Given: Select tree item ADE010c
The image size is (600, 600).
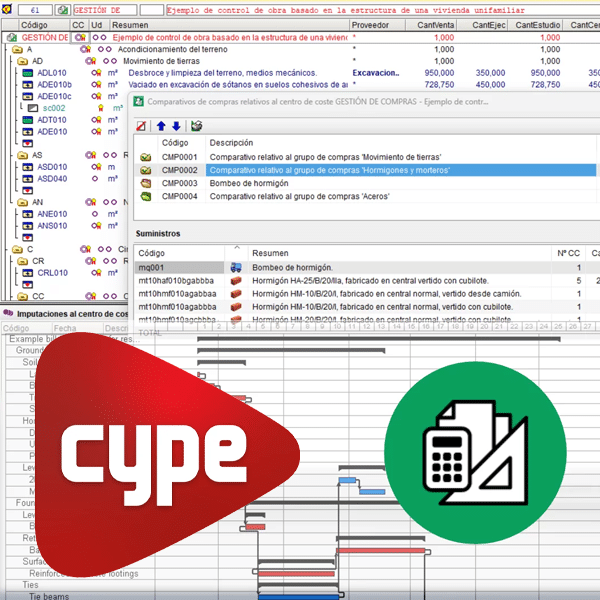Looking at the screenshot, I should [x=54, y=96].
